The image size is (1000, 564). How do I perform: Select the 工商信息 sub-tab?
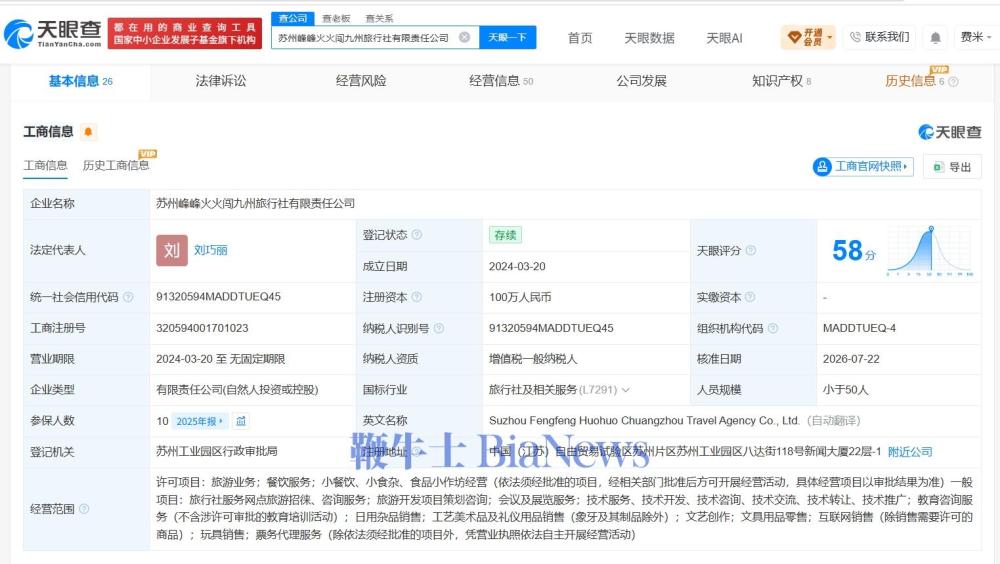[x=45, y=165]
